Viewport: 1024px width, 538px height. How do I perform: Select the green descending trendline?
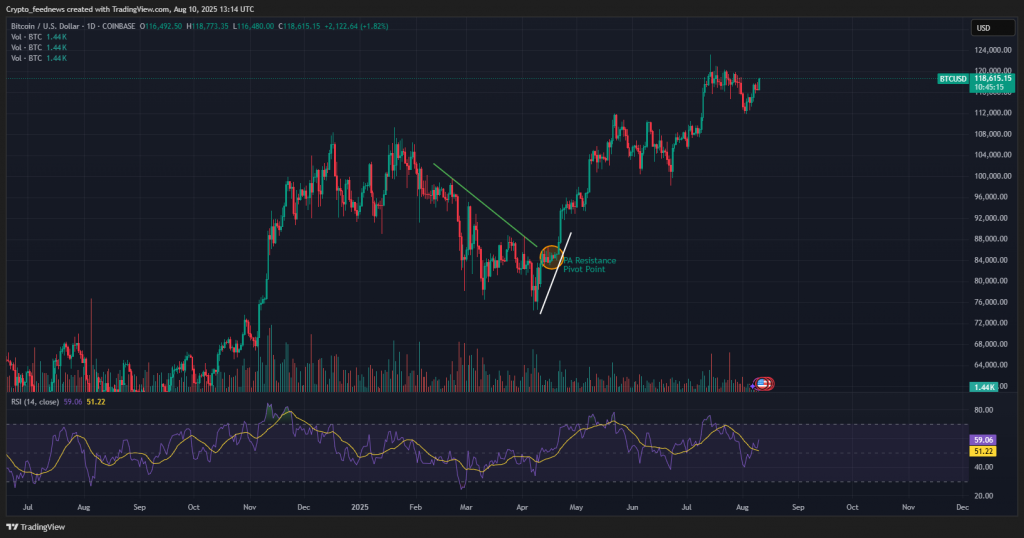pos(485,204)
